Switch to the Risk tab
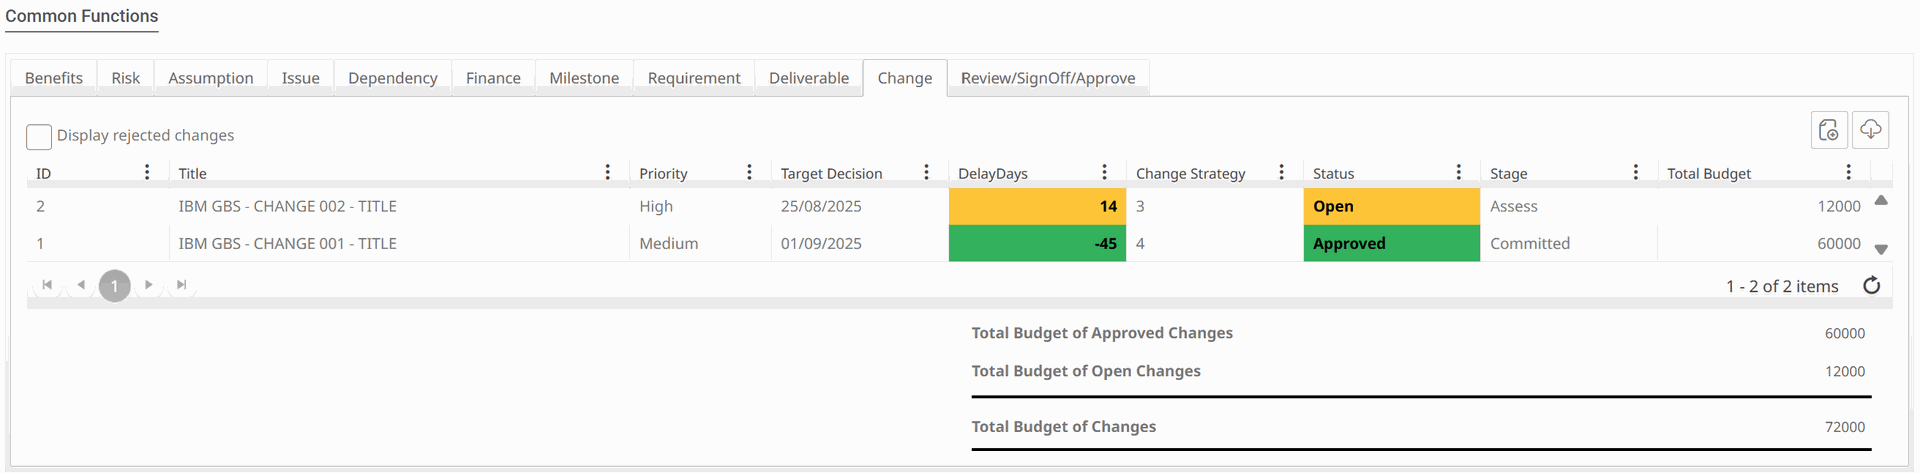 click(x=125, y=78)
